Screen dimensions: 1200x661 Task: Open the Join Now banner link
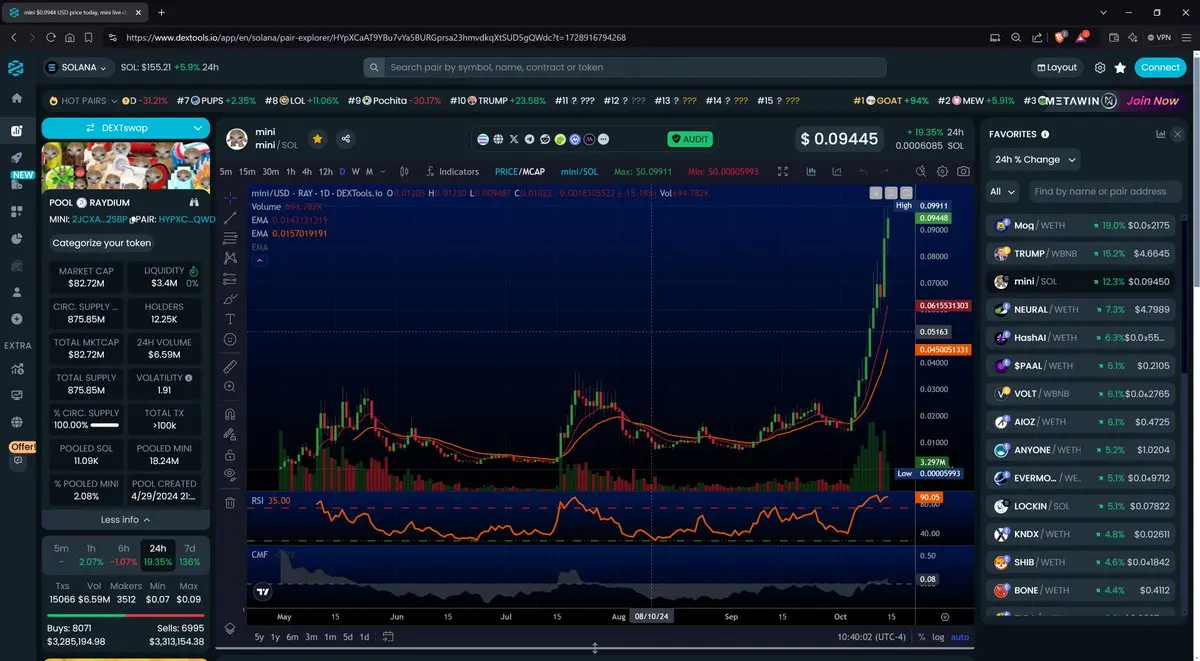tap(1152, 101)
